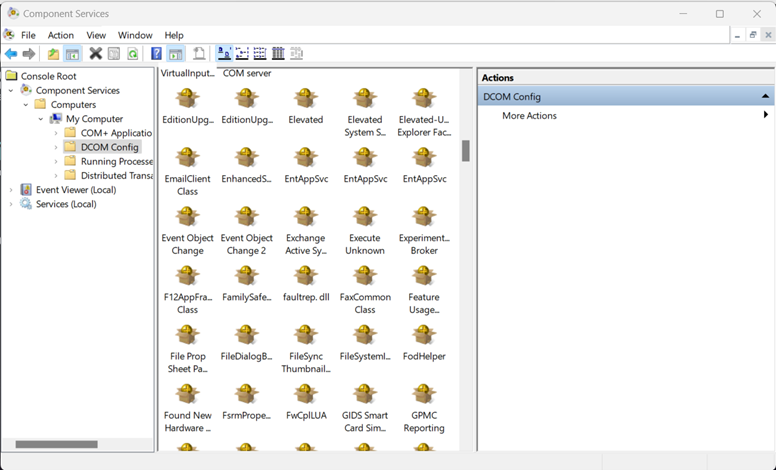Refresh the view with the toolbar icon
The width and height of the screenshot is (776, 470).
point(132,53)
